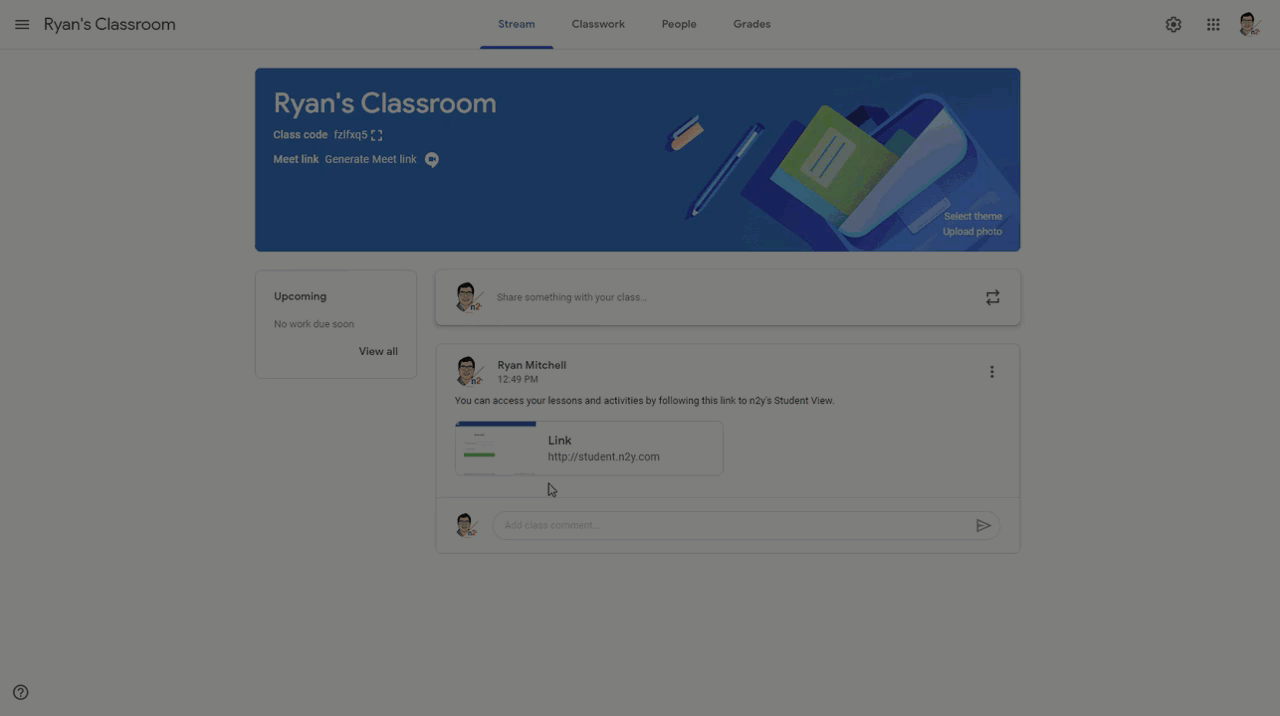
Task: Open the main hamburger menu
Action: pyautogui.click(x=22, y=24)
